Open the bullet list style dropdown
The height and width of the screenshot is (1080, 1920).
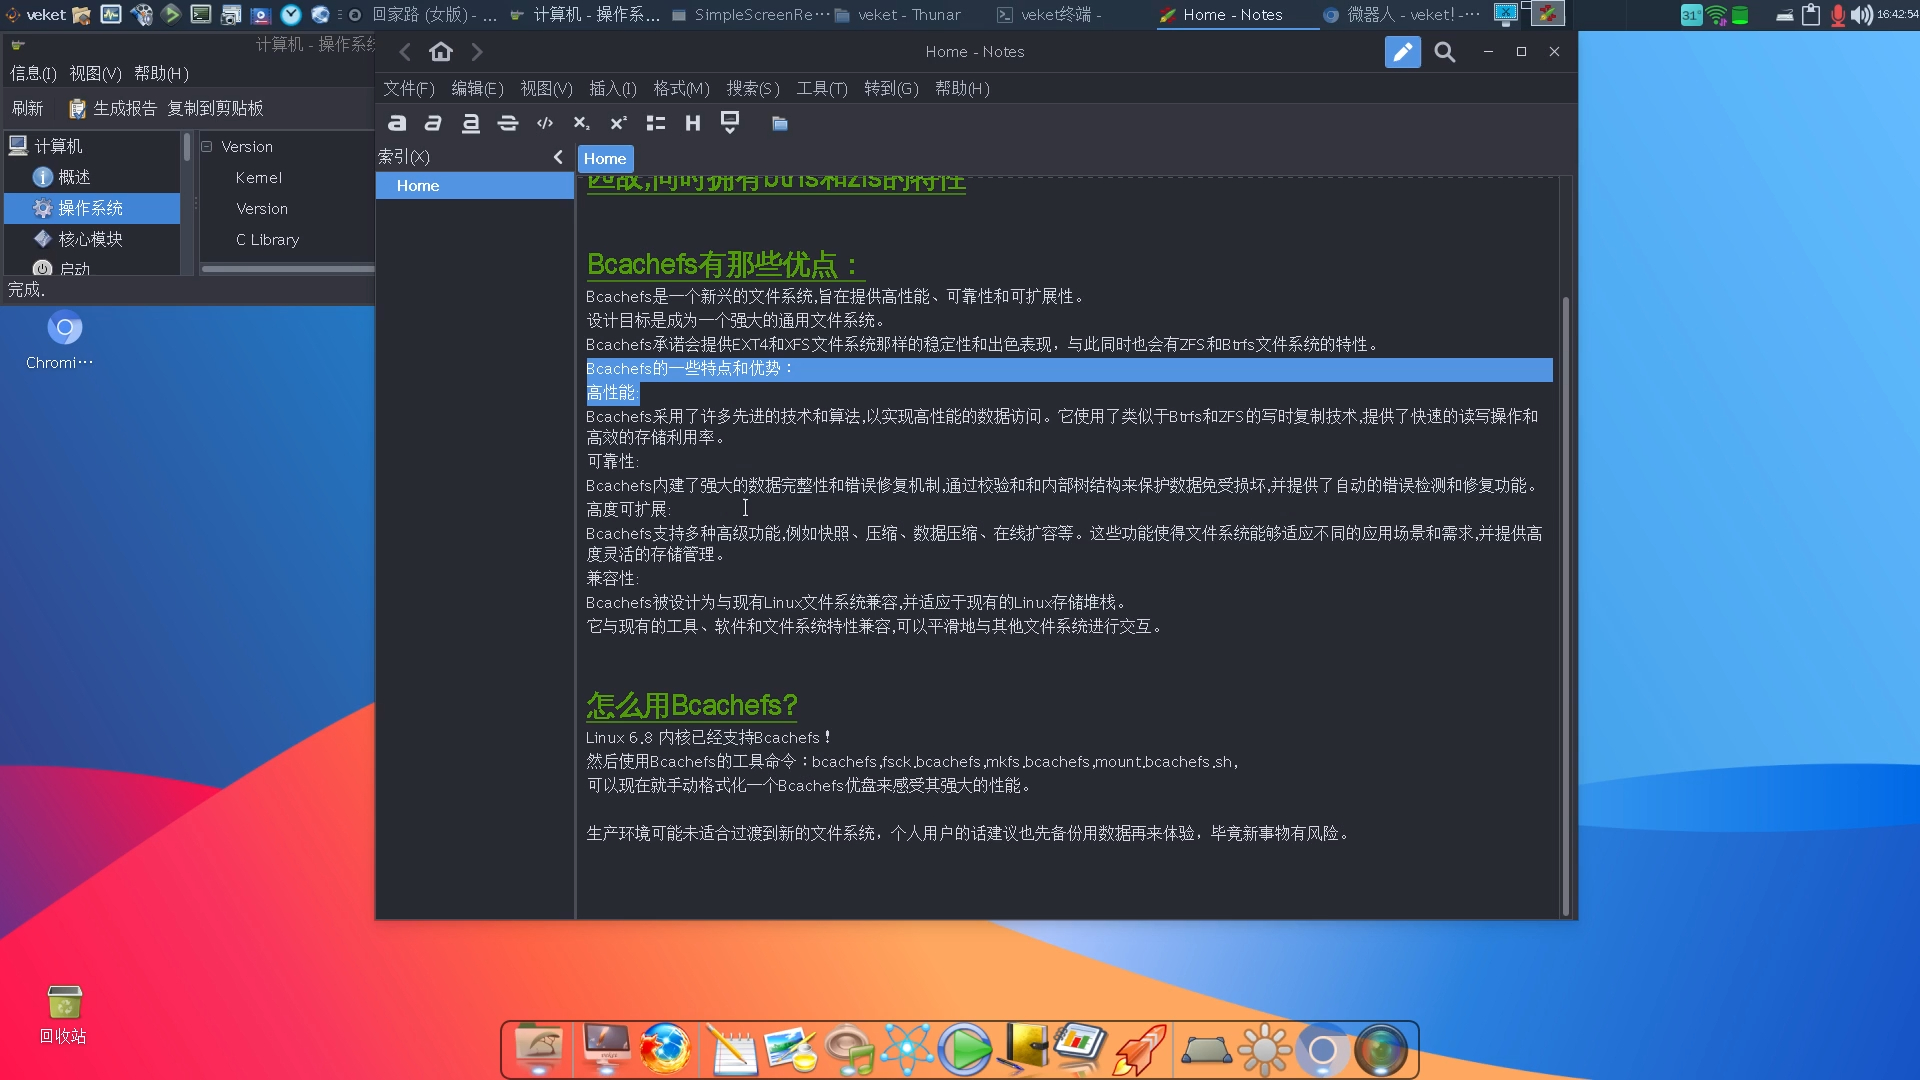click(x=655, y=123)
